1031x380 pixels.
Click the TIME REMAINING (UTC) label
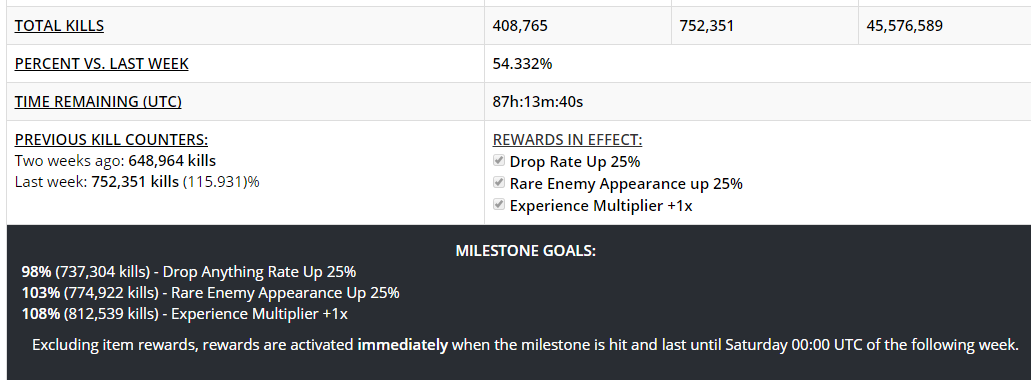tap(98, 102)
